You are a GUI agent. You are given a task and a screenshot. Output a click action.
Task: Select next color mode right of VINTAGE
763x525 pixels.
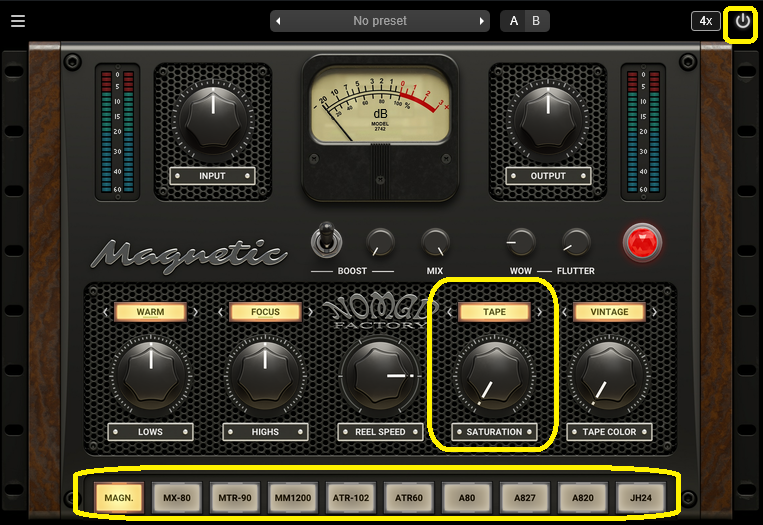click(654, 312)
